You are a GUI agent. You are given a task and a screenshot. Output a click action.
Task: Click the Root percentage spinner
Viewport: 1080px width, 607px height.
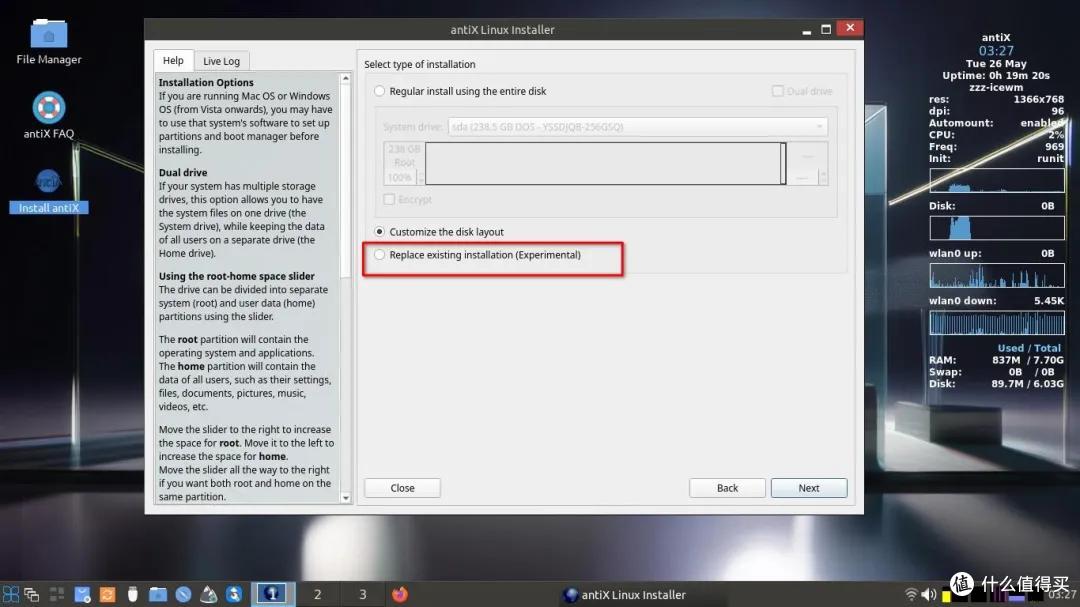tap(404, 178)
